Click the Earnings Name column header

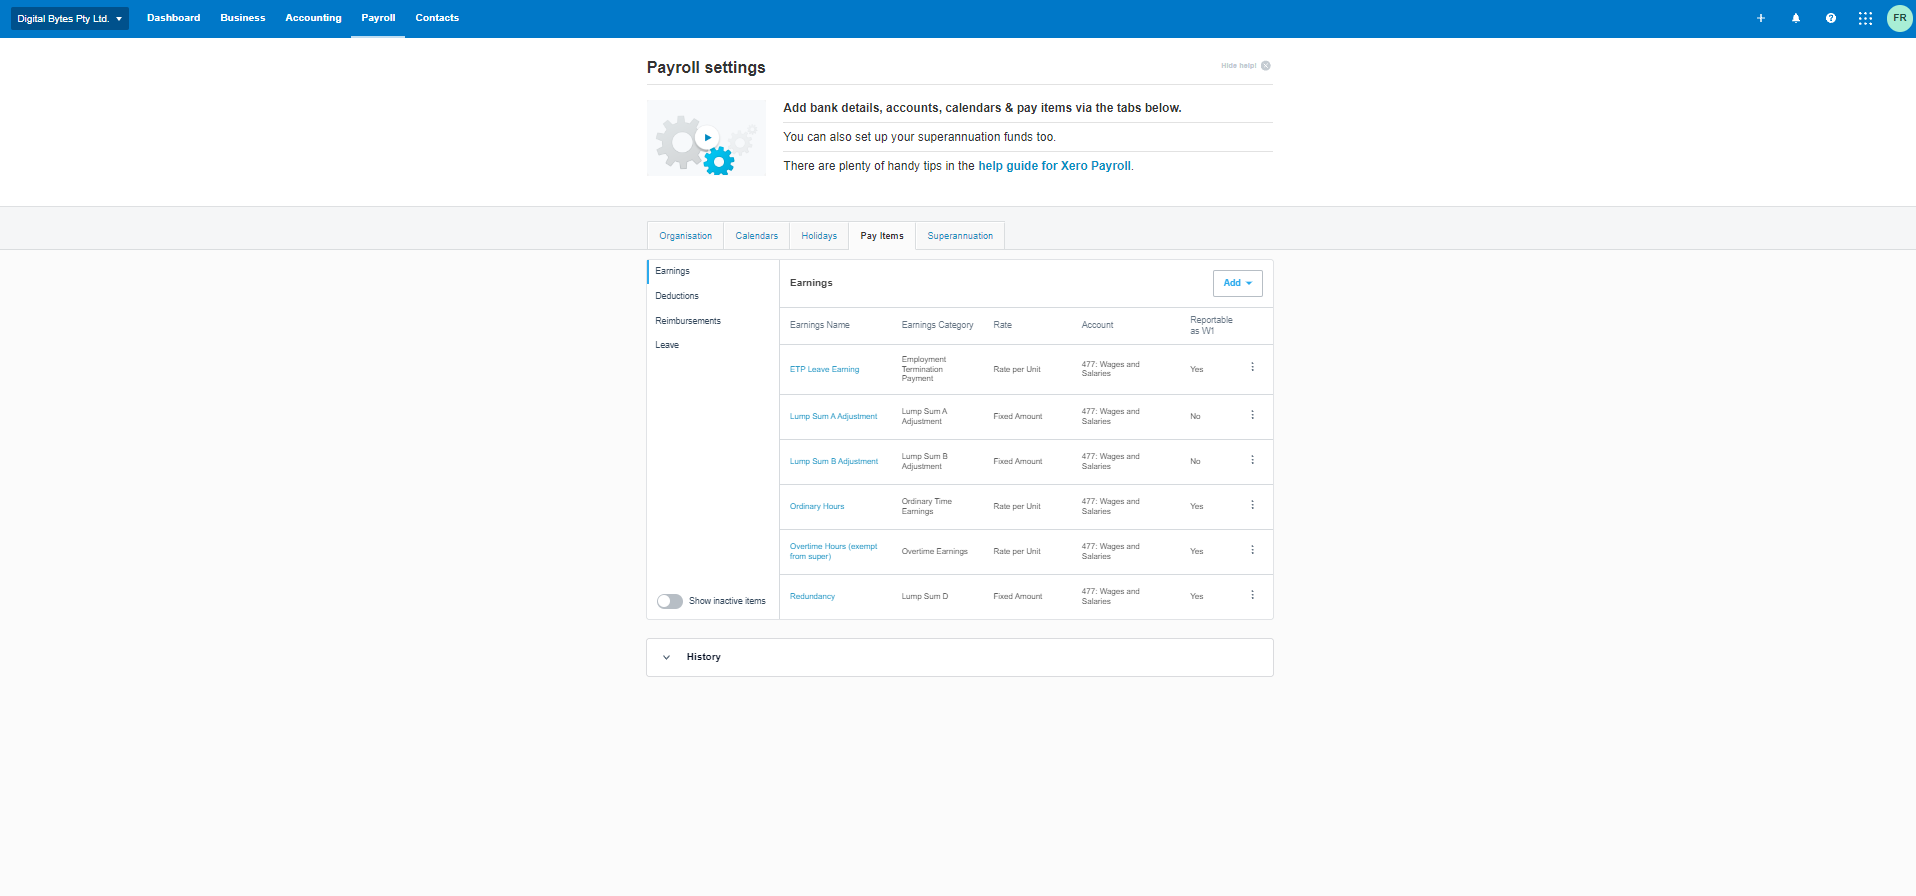(820, 325)
